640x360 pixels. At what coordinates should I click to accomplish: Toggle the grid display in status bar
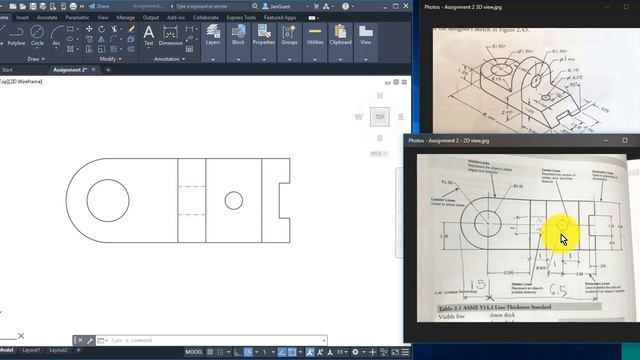(210, 352)
